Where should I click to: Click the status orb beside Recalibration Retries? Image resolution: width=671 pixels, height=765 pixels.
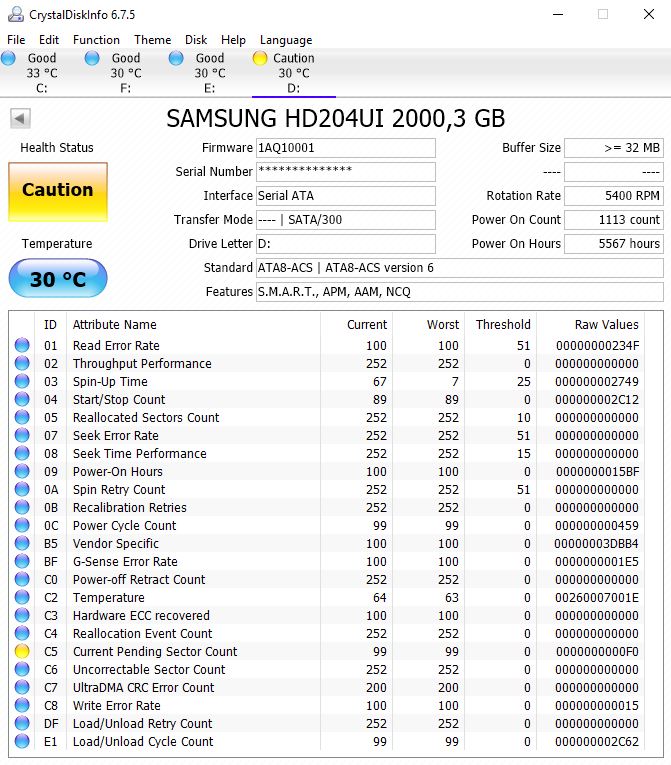pos(22,507)
